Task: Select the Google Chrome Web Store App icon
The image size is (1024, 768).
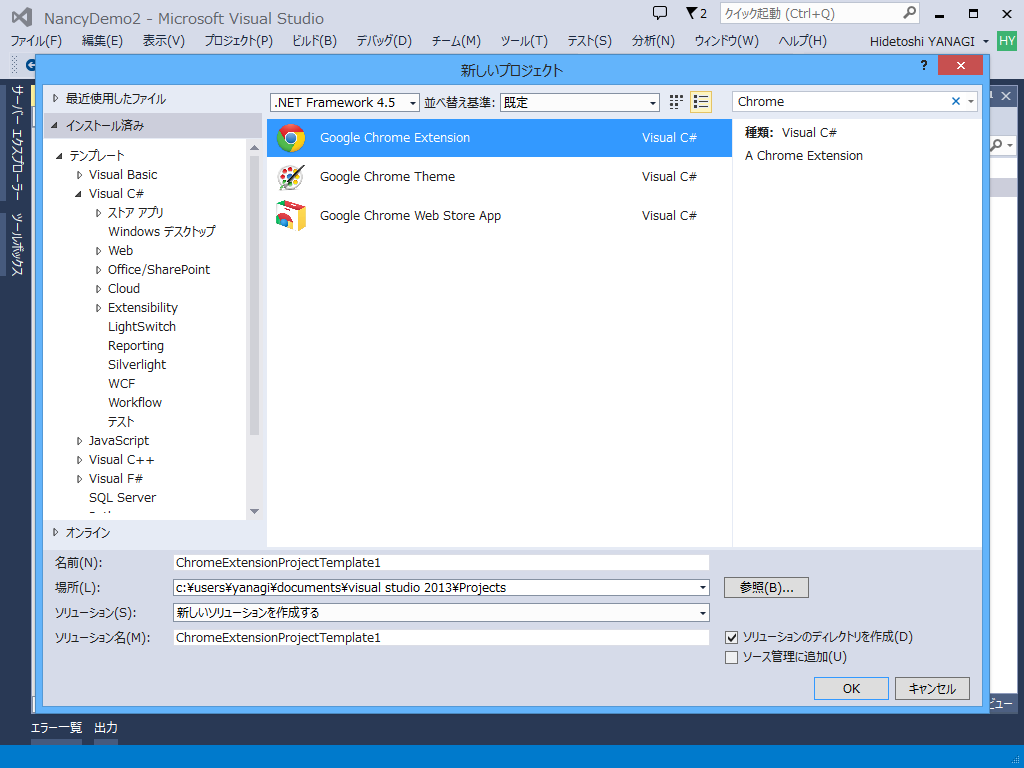Action: 291,216
